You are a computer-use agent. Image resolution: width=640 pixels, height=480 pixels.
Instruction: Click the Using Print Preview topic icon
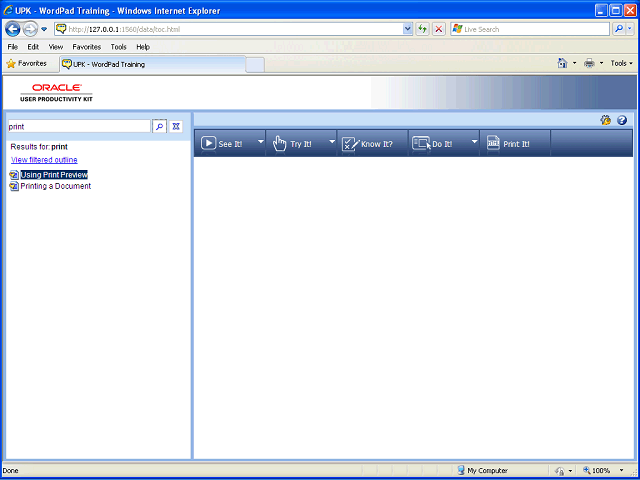pos(14,175)
